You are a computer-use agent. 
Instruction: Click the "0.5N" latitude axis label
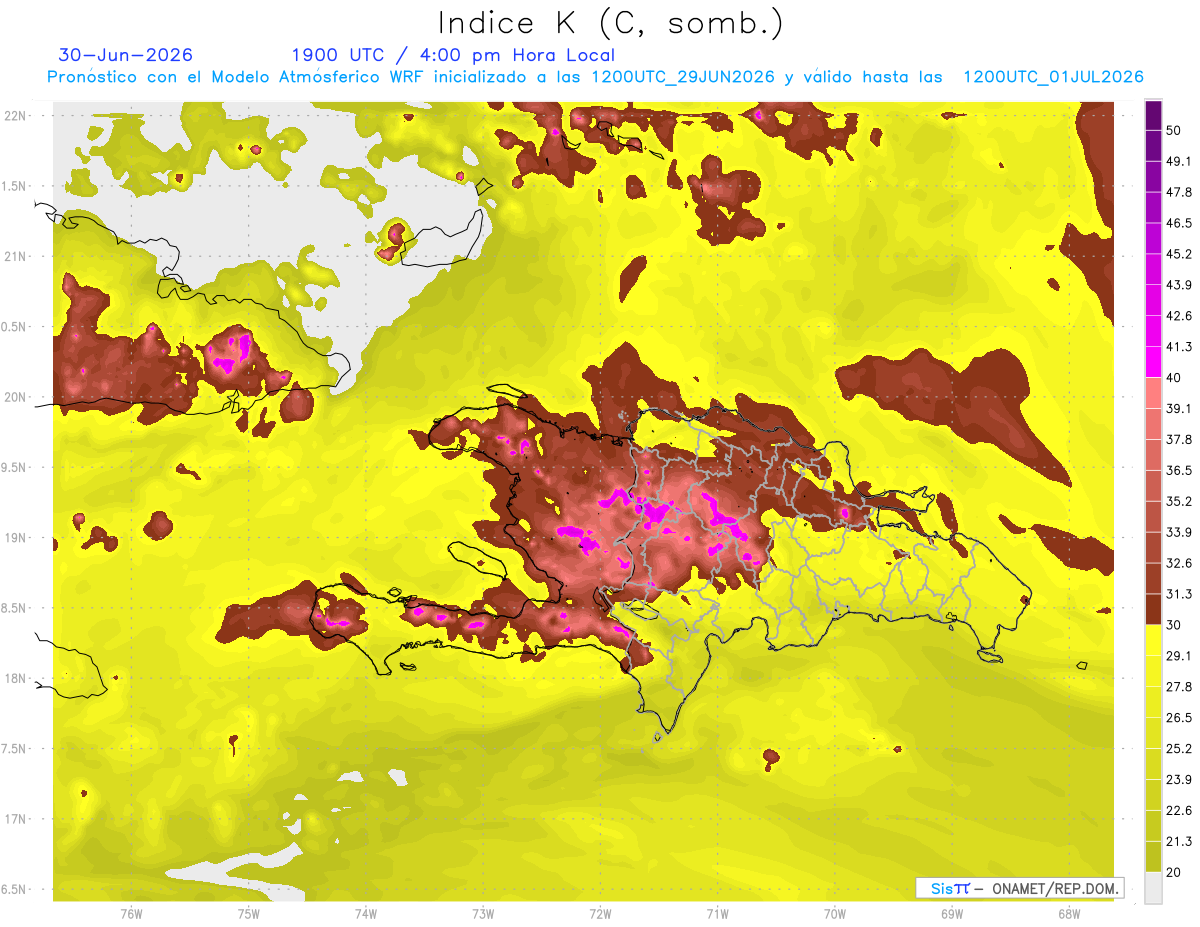(15, 327)
